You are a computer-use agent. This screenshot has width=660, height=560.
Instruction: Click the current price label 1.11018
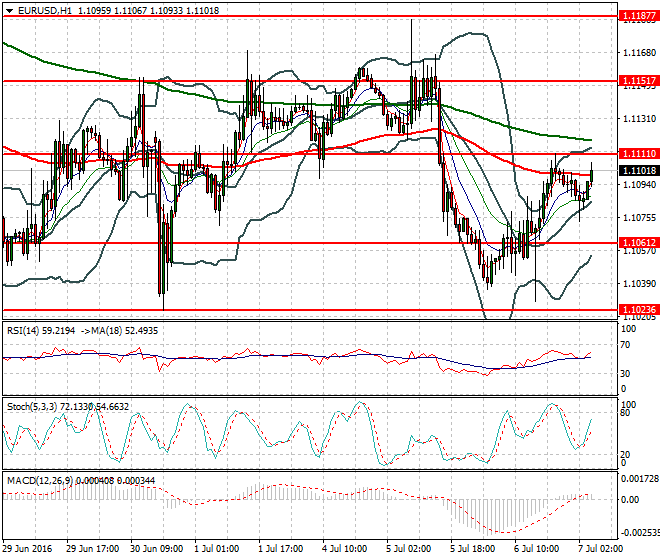pos(639,171)
